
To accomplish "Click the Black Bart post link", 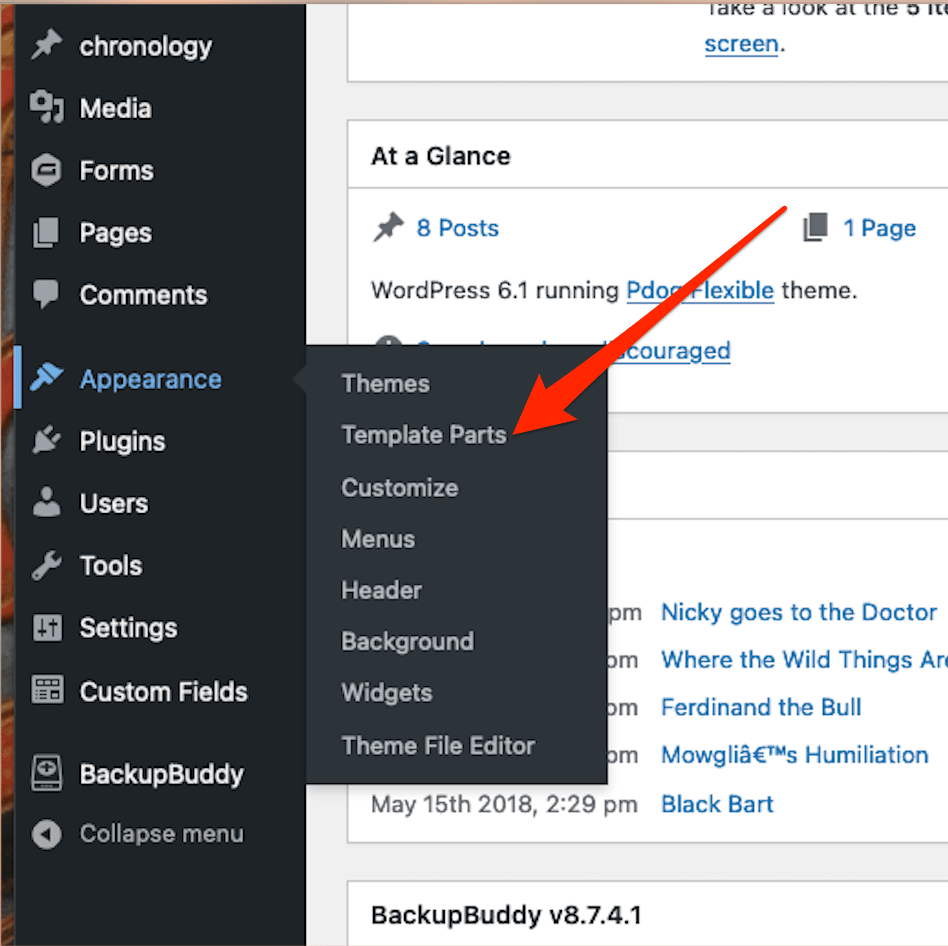I will click(x=717, y=804).
